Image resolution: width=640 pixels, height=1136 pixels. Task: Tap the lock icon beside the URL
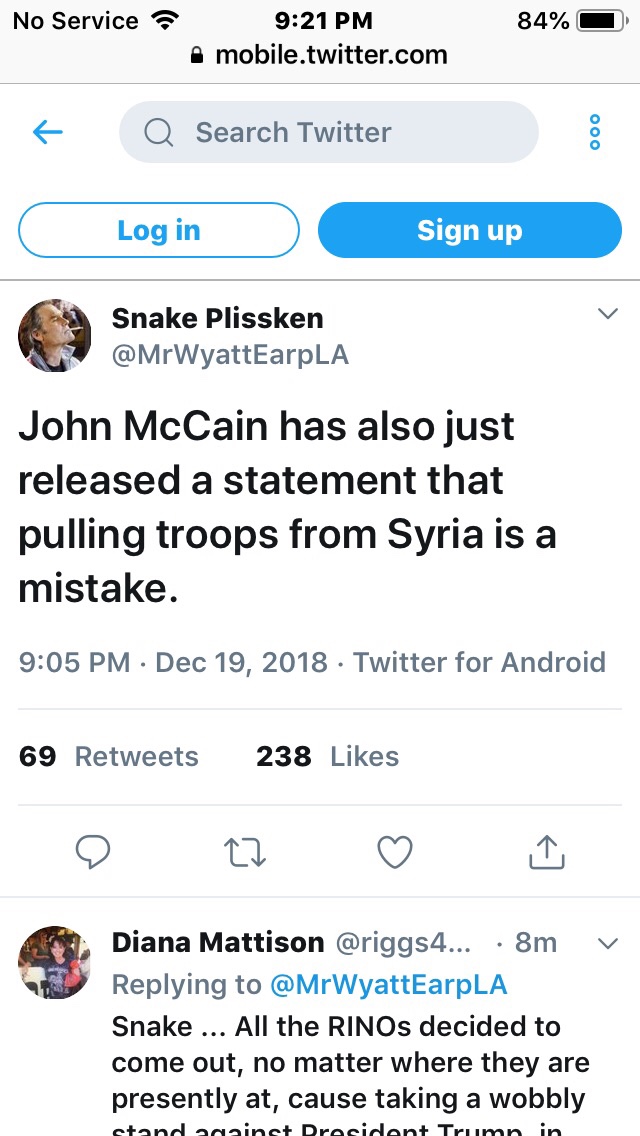tap(197, 56)
